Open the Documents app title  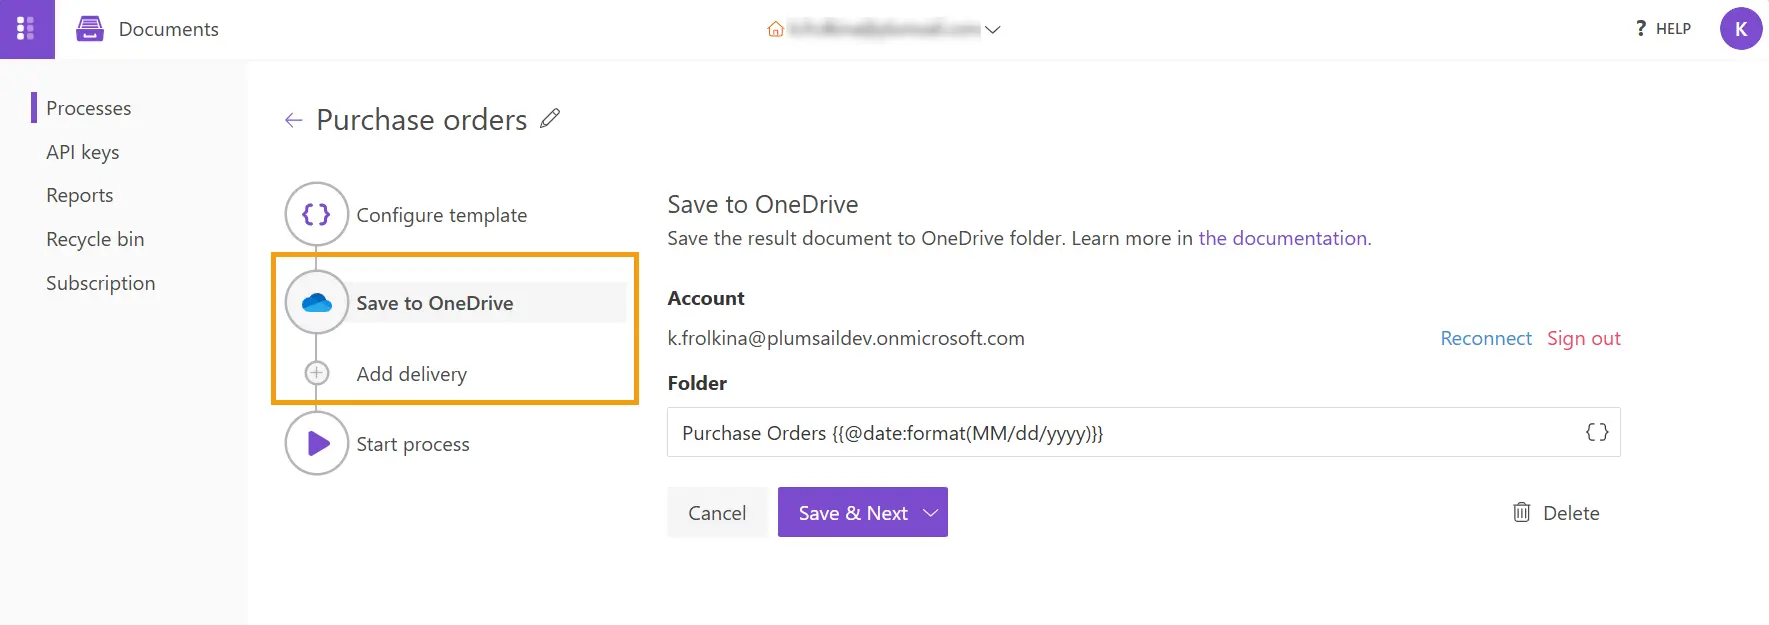(x=168, y=29)
